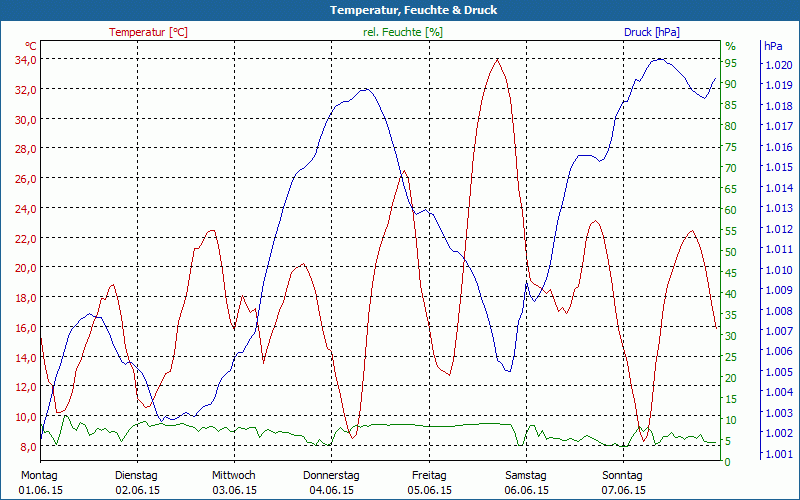Click the chart title "Temperatur, Feuchte & Druck"
The image size is (800, 500).
pos(400,10)
